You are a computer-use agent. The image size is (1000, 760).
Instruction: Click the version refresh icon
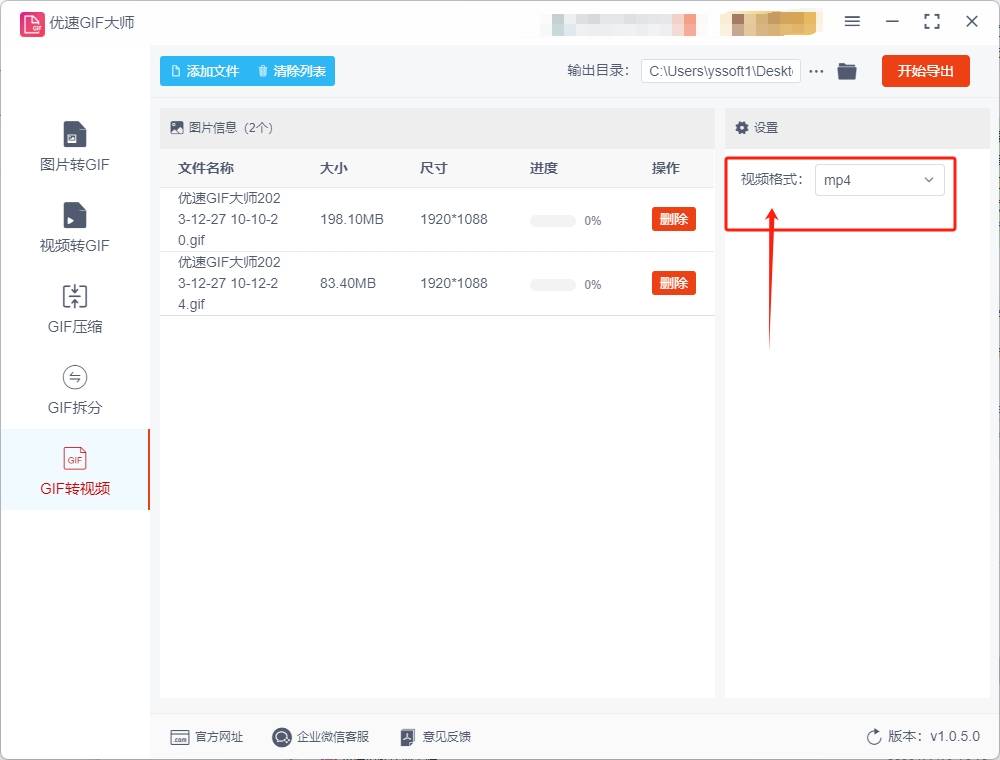(872, 737)
